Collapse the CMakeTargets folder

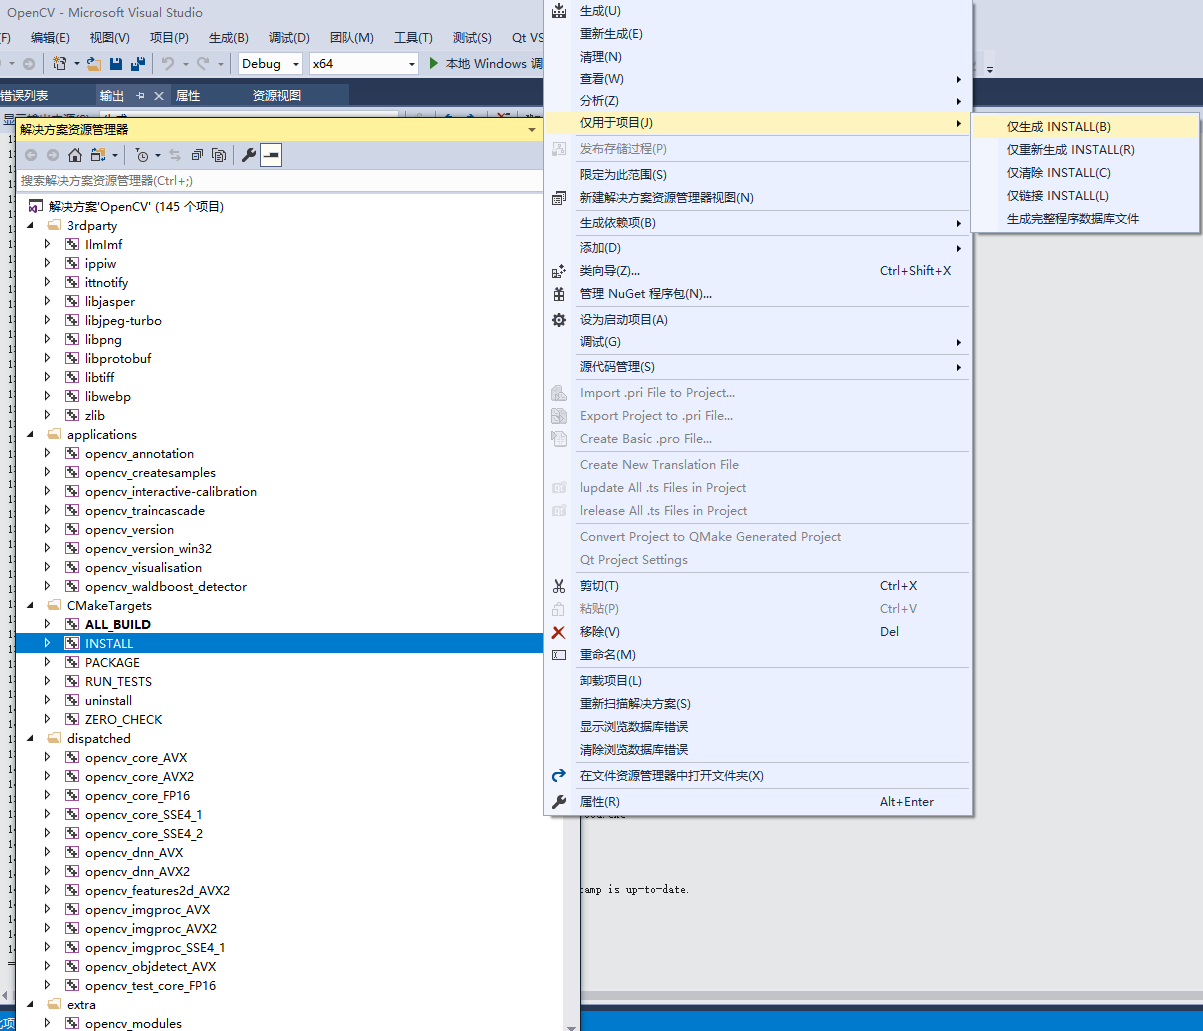[x=30, y=606]
